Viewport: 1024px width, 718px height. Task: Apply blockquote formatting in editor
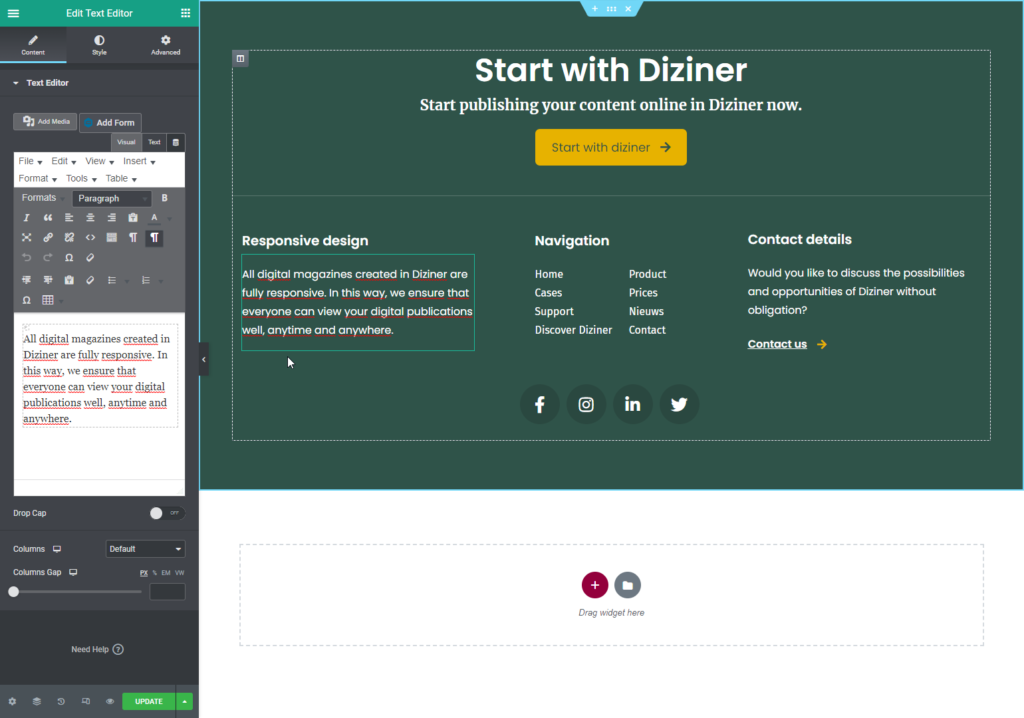(47, 217)
